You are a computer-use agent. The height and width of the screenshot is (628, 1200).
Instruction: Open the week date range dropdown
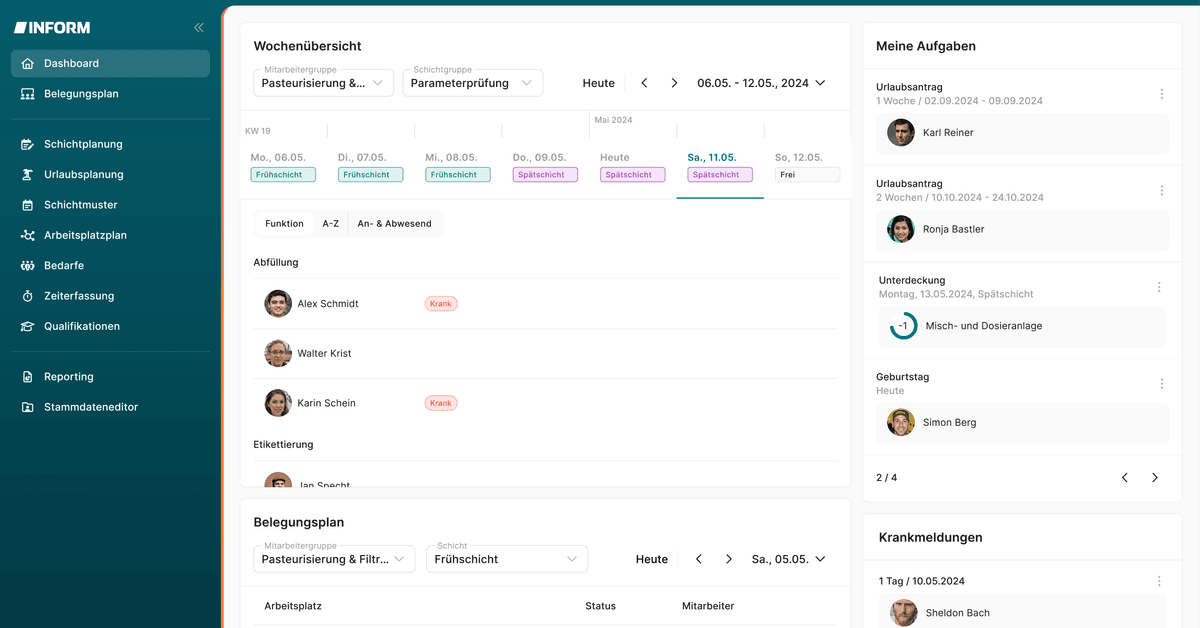[820, 83]
